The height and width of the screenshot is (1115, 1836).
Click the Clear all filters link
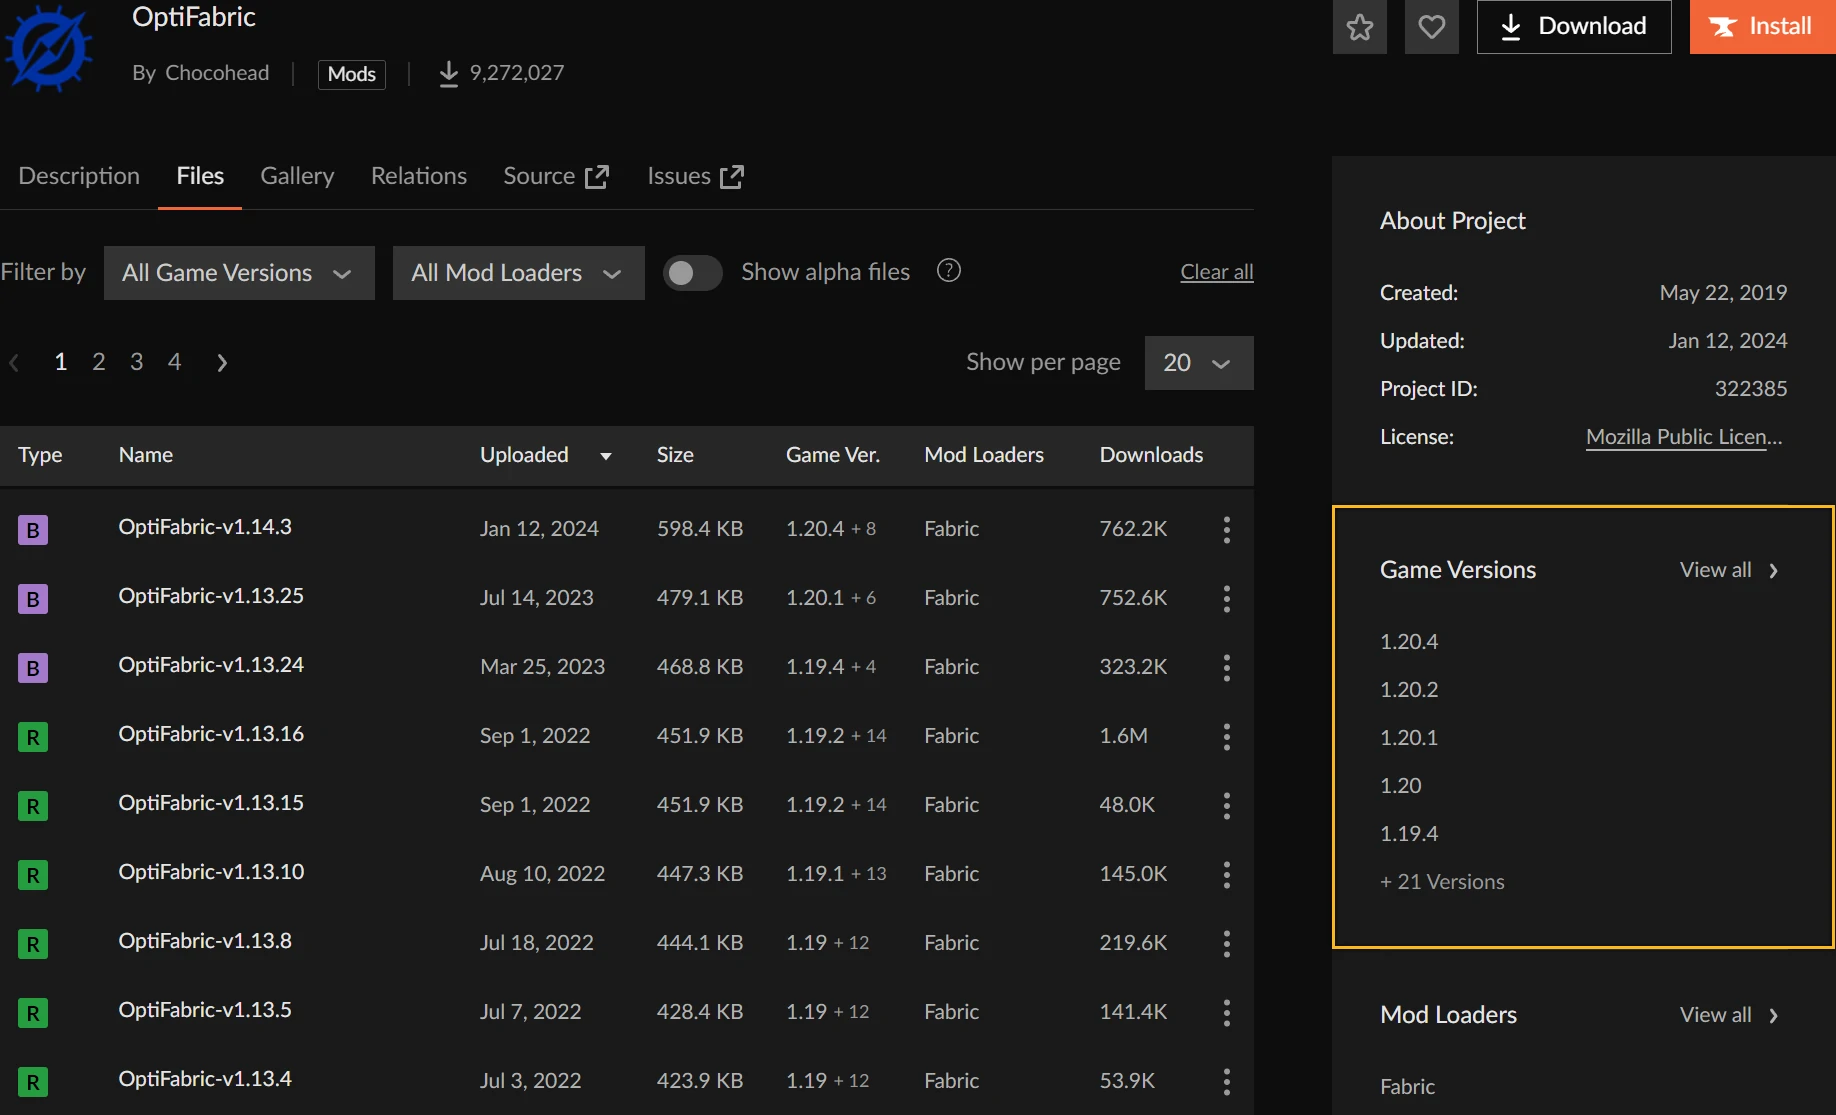1216,272
